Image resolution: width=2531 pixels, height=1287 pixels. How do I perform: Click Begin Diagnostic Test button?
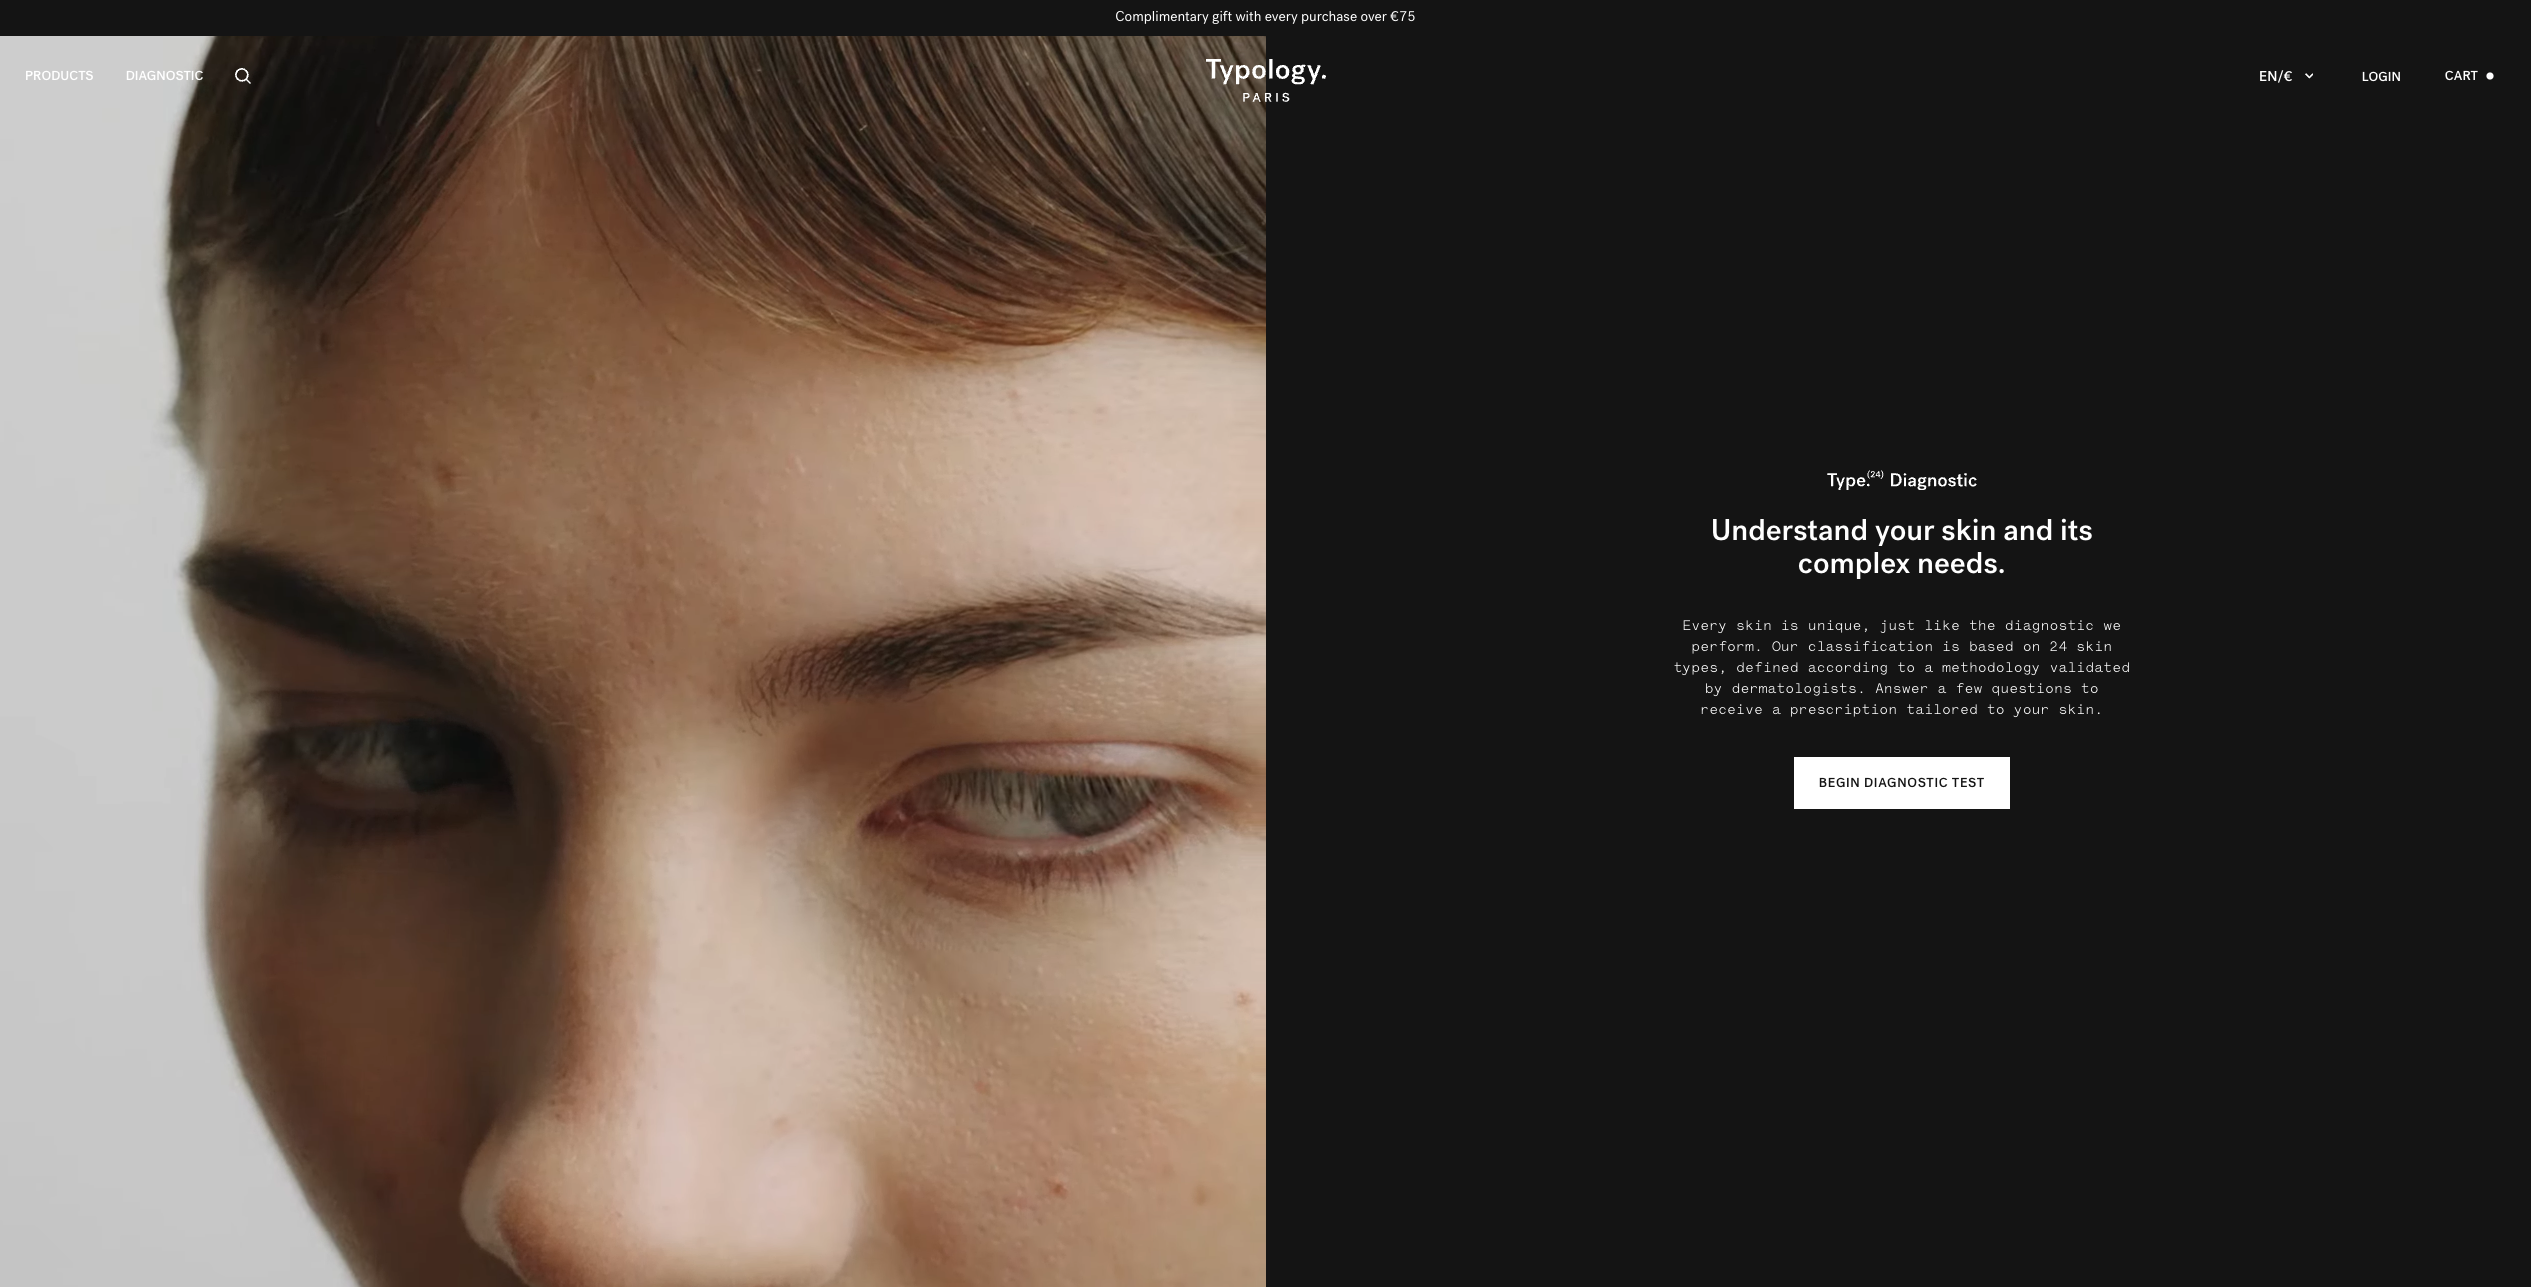1901,783
